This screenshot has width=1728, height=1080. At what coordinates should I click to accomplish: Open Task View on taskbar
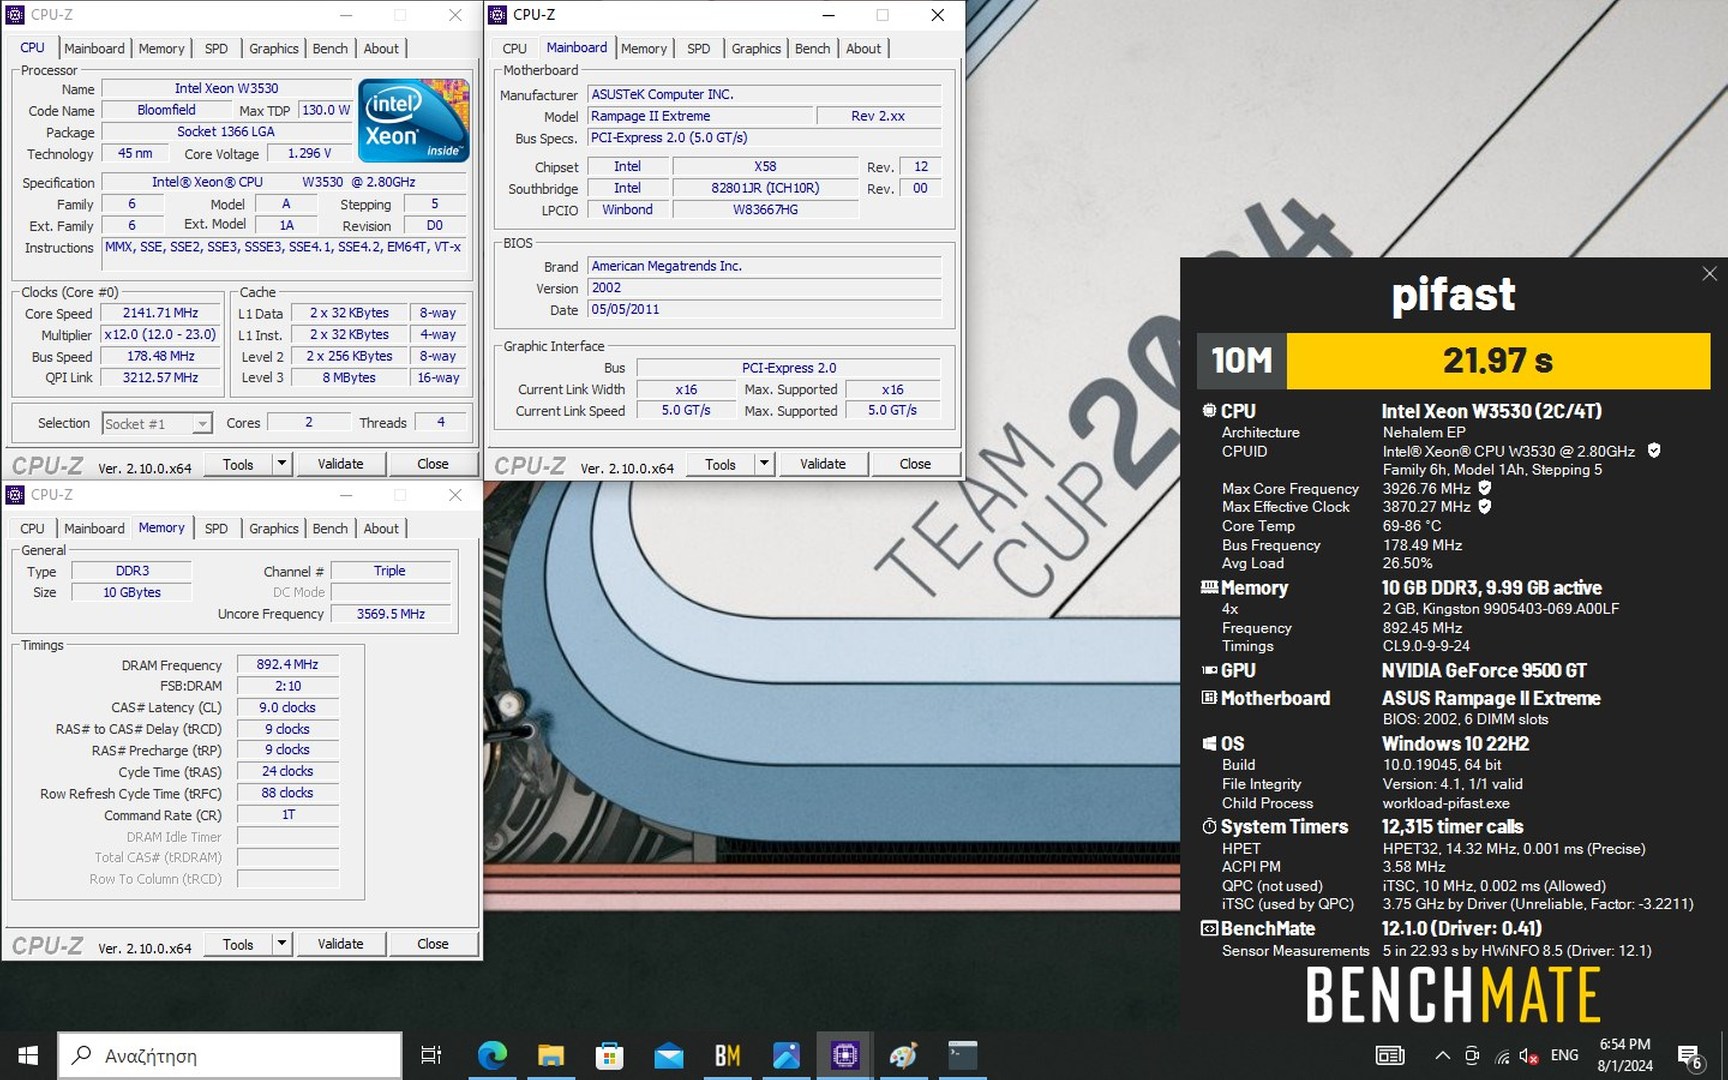pyautogui.click(x=431, y=1055)
